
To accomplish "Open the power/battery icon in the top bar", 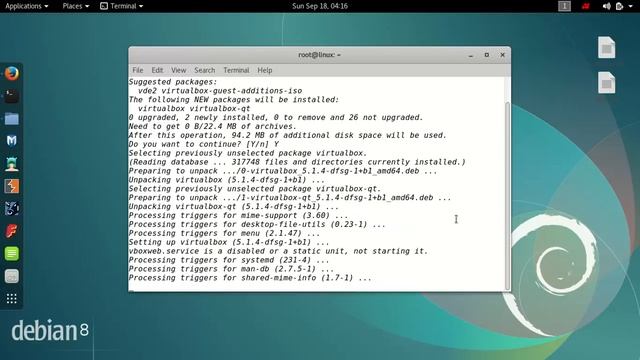I will coord(619,6).
